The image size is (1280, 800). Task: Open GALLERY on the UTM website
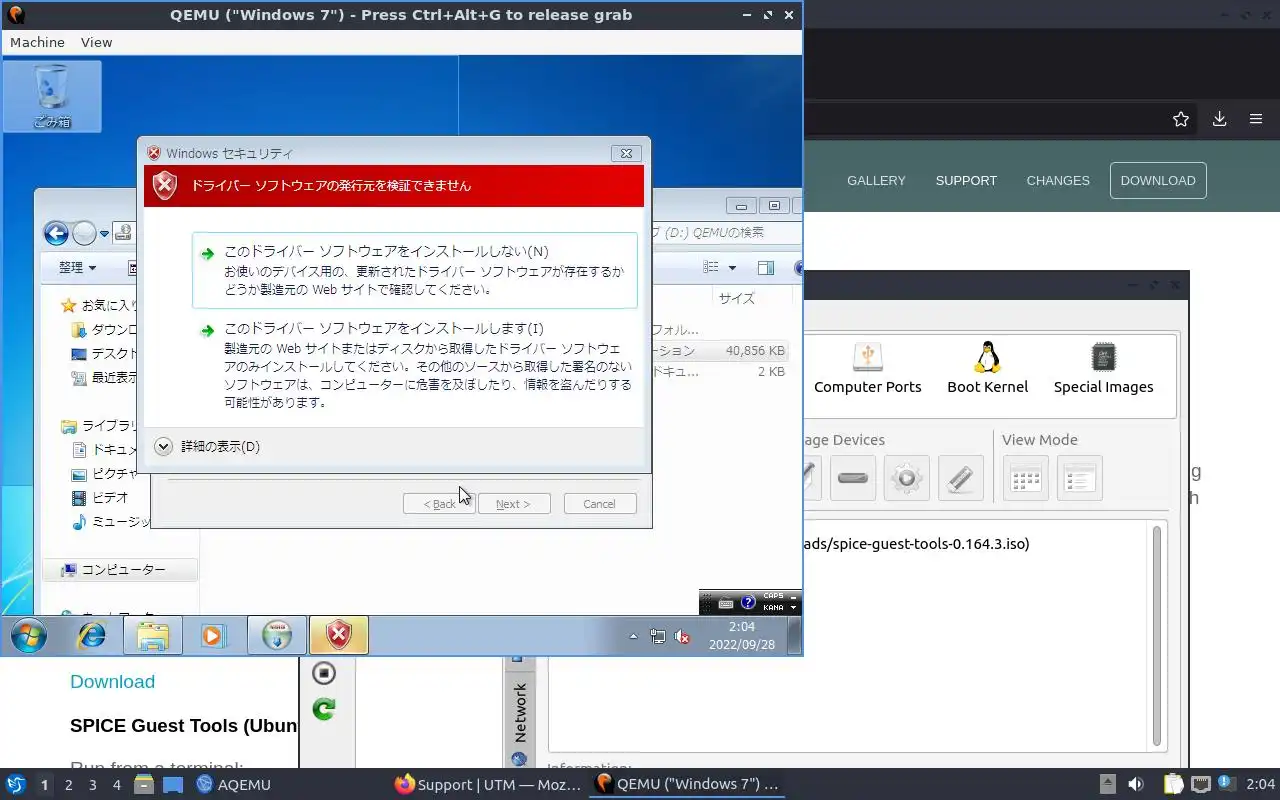pos(876,181)
